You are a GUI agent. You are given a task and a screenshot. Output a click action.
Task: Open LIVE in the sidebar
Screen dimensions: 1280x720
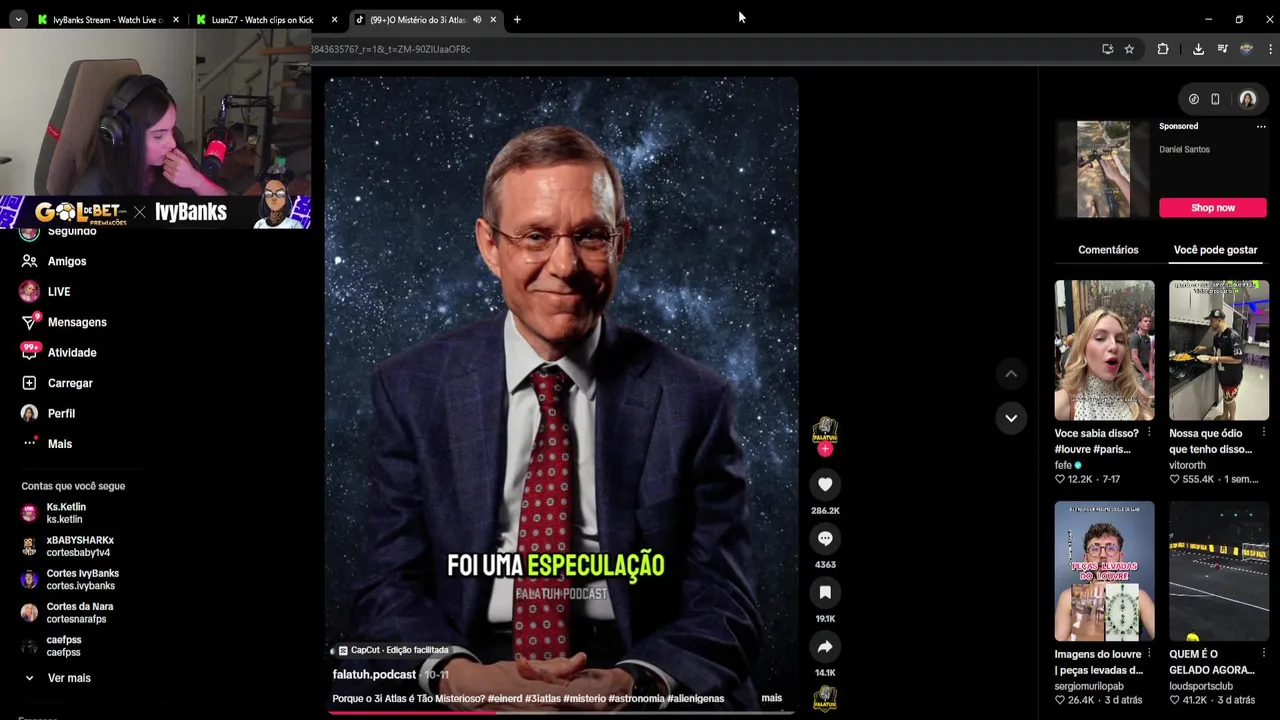click(59, 292)
